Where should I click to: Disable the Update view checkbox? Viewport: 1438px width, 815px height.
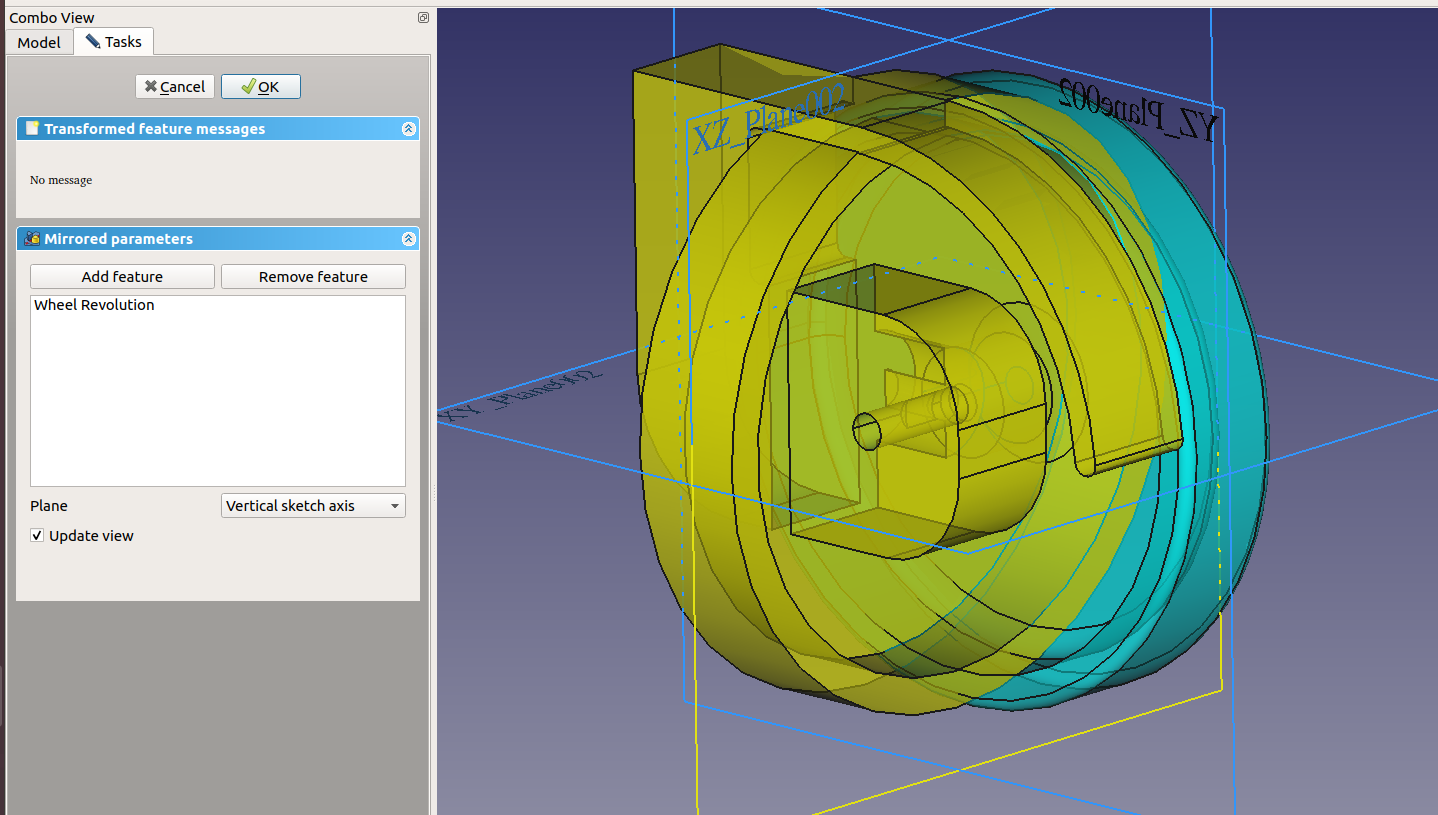pos(37,536)
